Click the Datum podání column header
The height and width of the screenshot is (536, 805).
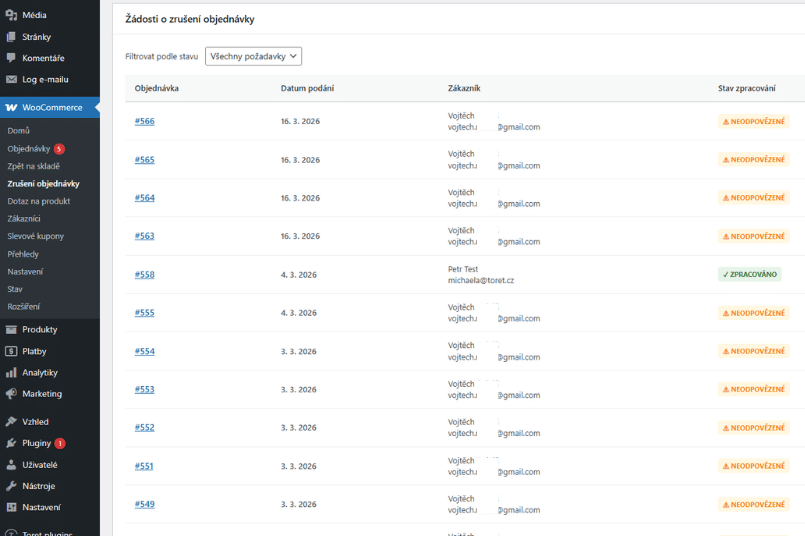click(x=308, y=88)
